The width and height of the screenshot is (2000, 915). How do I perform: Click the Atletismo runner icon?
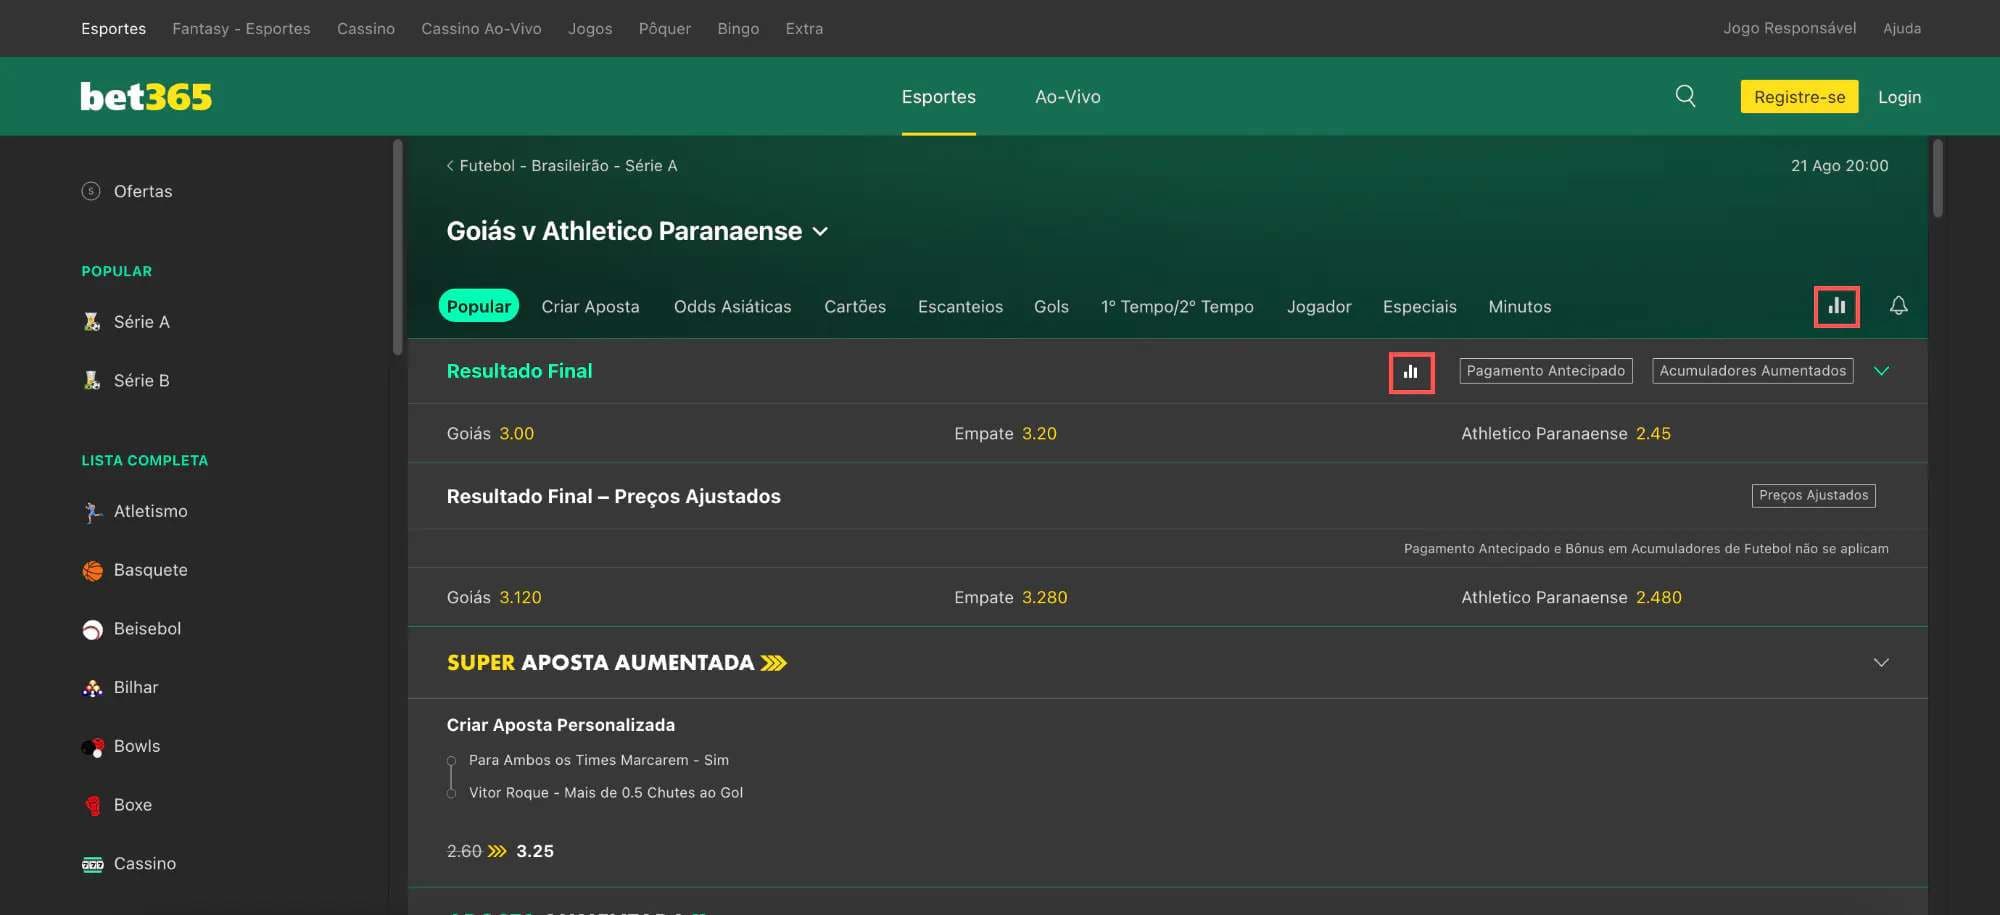tap(92, 512)
